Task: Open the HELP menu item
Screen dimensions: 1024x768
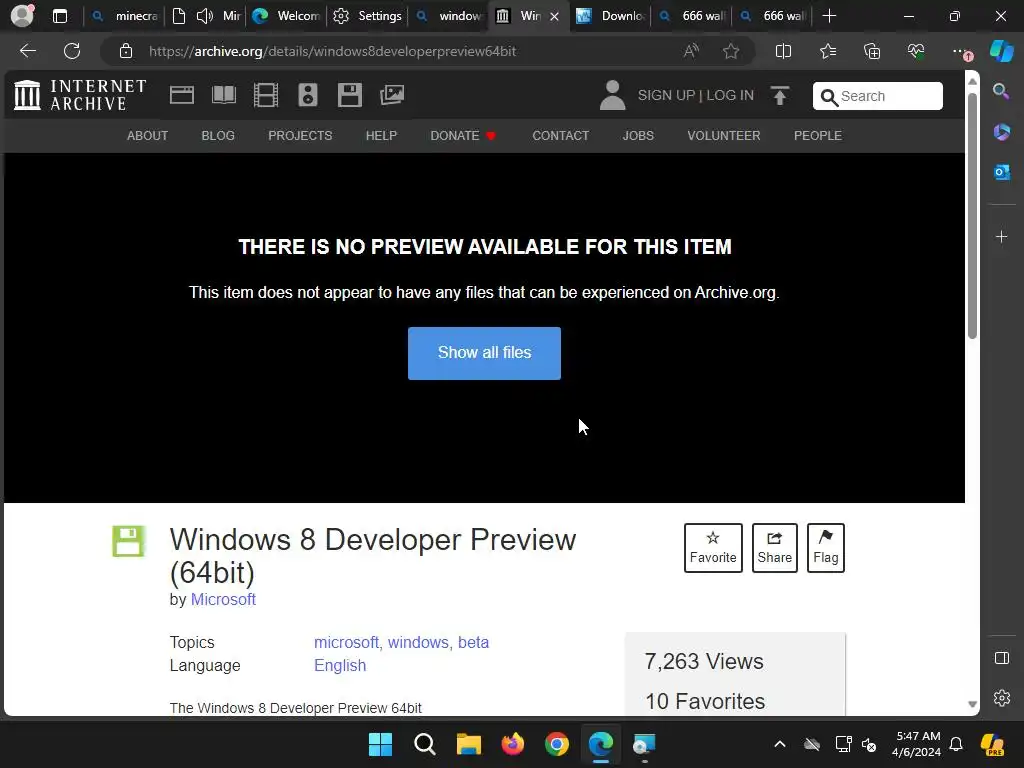Action: click(381, 136)
